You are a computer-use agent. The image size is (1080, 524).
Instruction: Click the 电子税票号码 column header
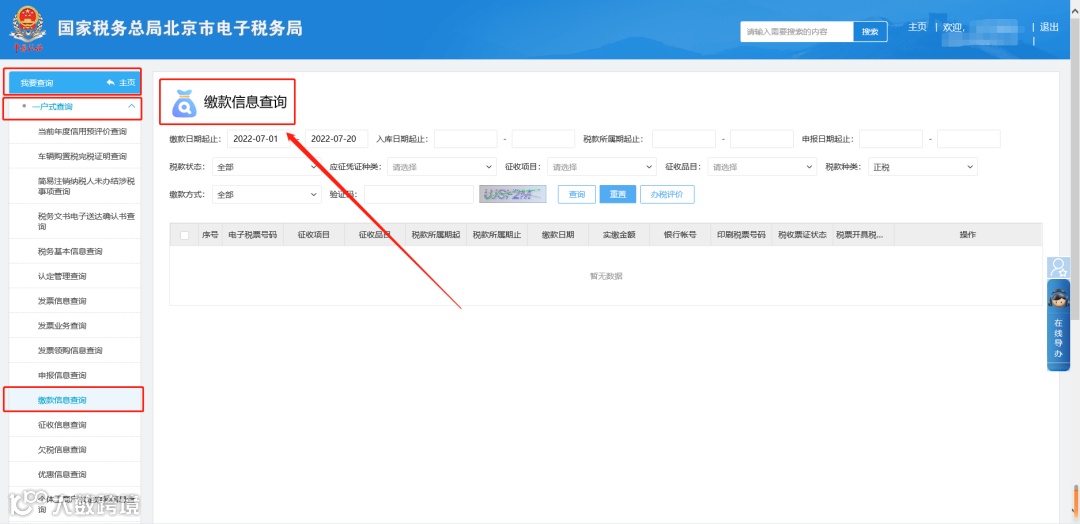tap(252, 235)
